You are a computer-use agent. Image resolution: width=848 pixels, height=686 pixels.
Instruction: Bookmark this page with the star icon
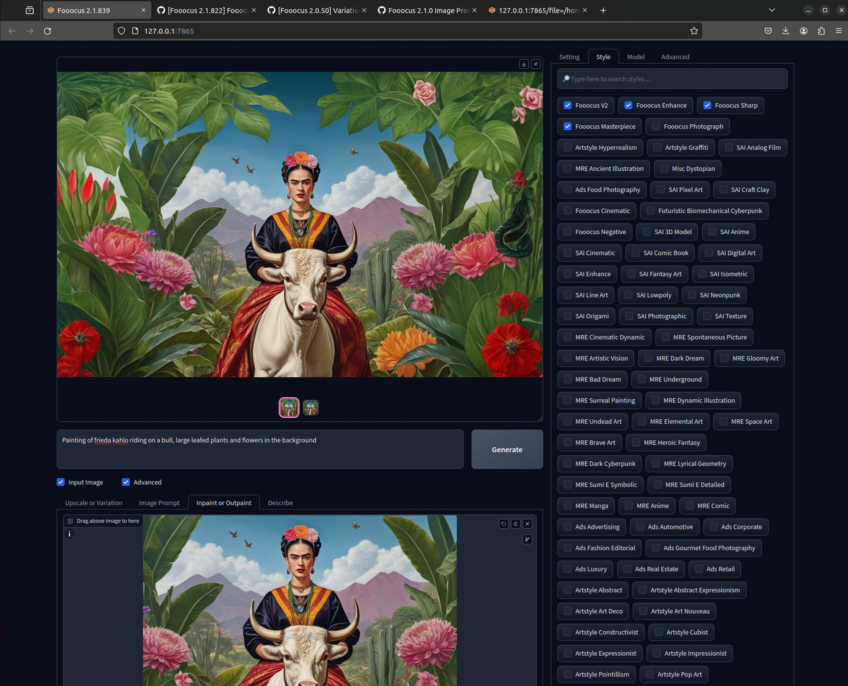(x=694, y=31)
